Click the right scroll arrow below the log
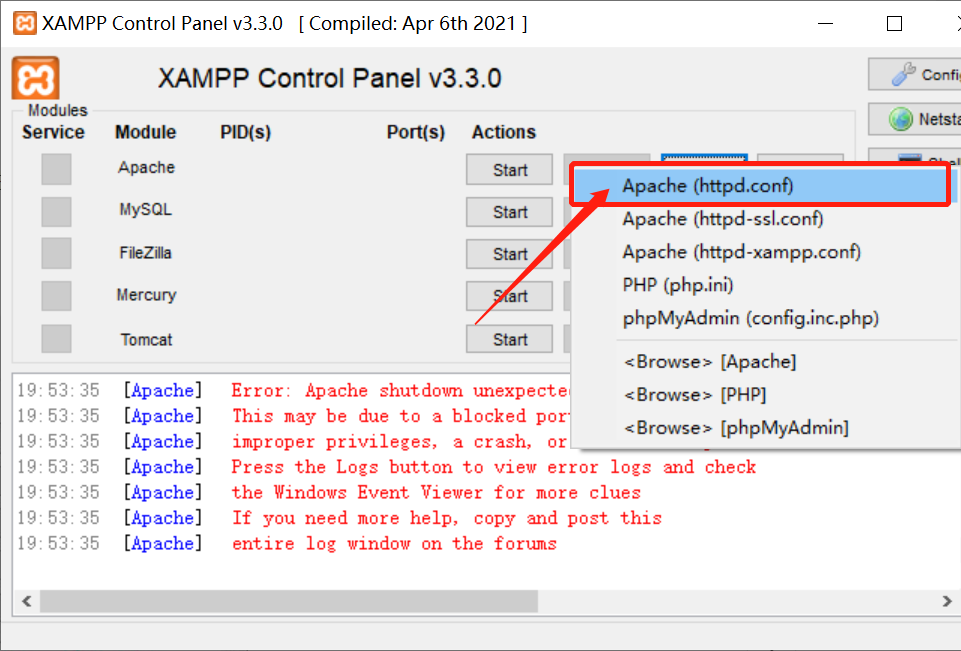 tap(946, 601)
